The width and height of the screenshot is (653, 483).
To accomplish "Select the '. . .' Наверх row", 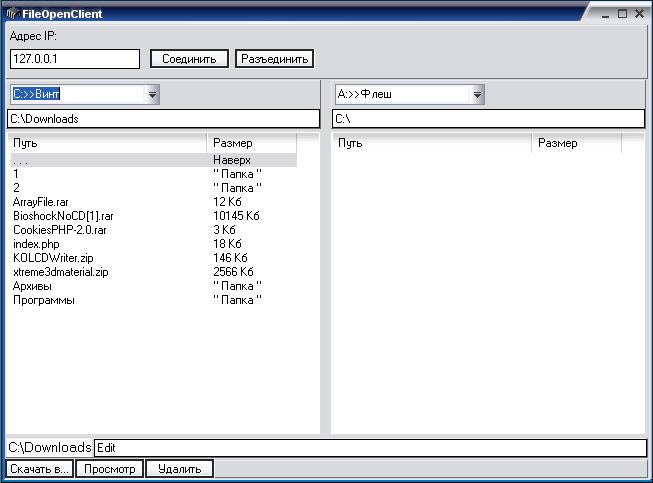I will coord(154,160).
